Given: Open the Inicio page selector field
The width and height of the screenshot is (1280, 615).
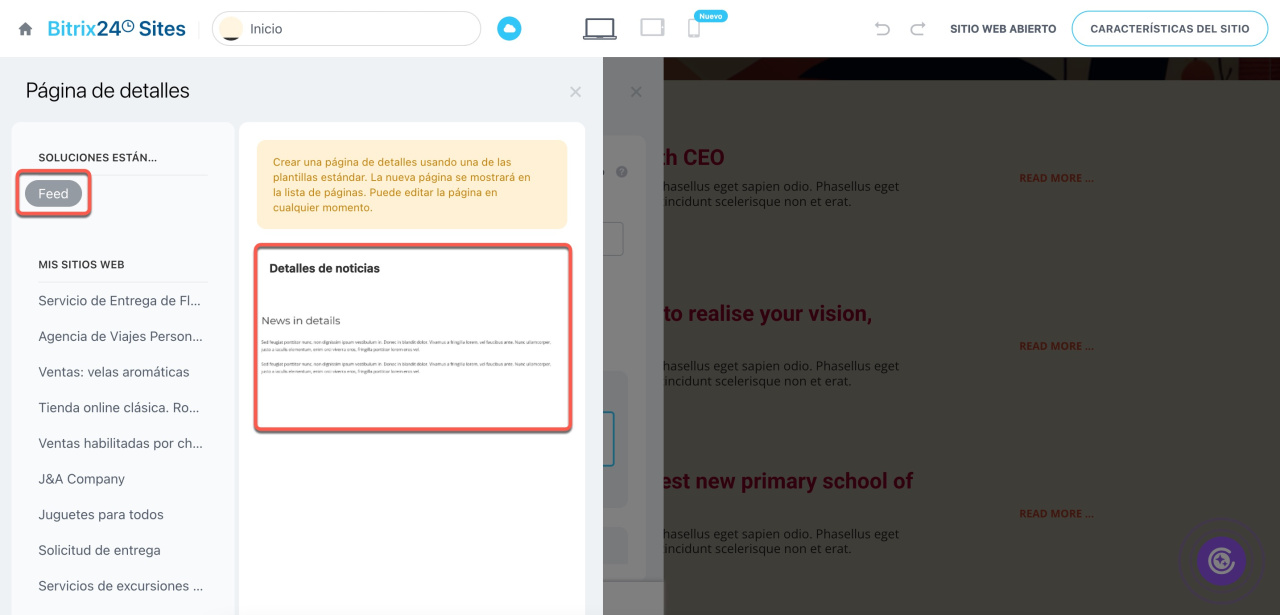Looking at the screenshot, I should coord(346,29).
